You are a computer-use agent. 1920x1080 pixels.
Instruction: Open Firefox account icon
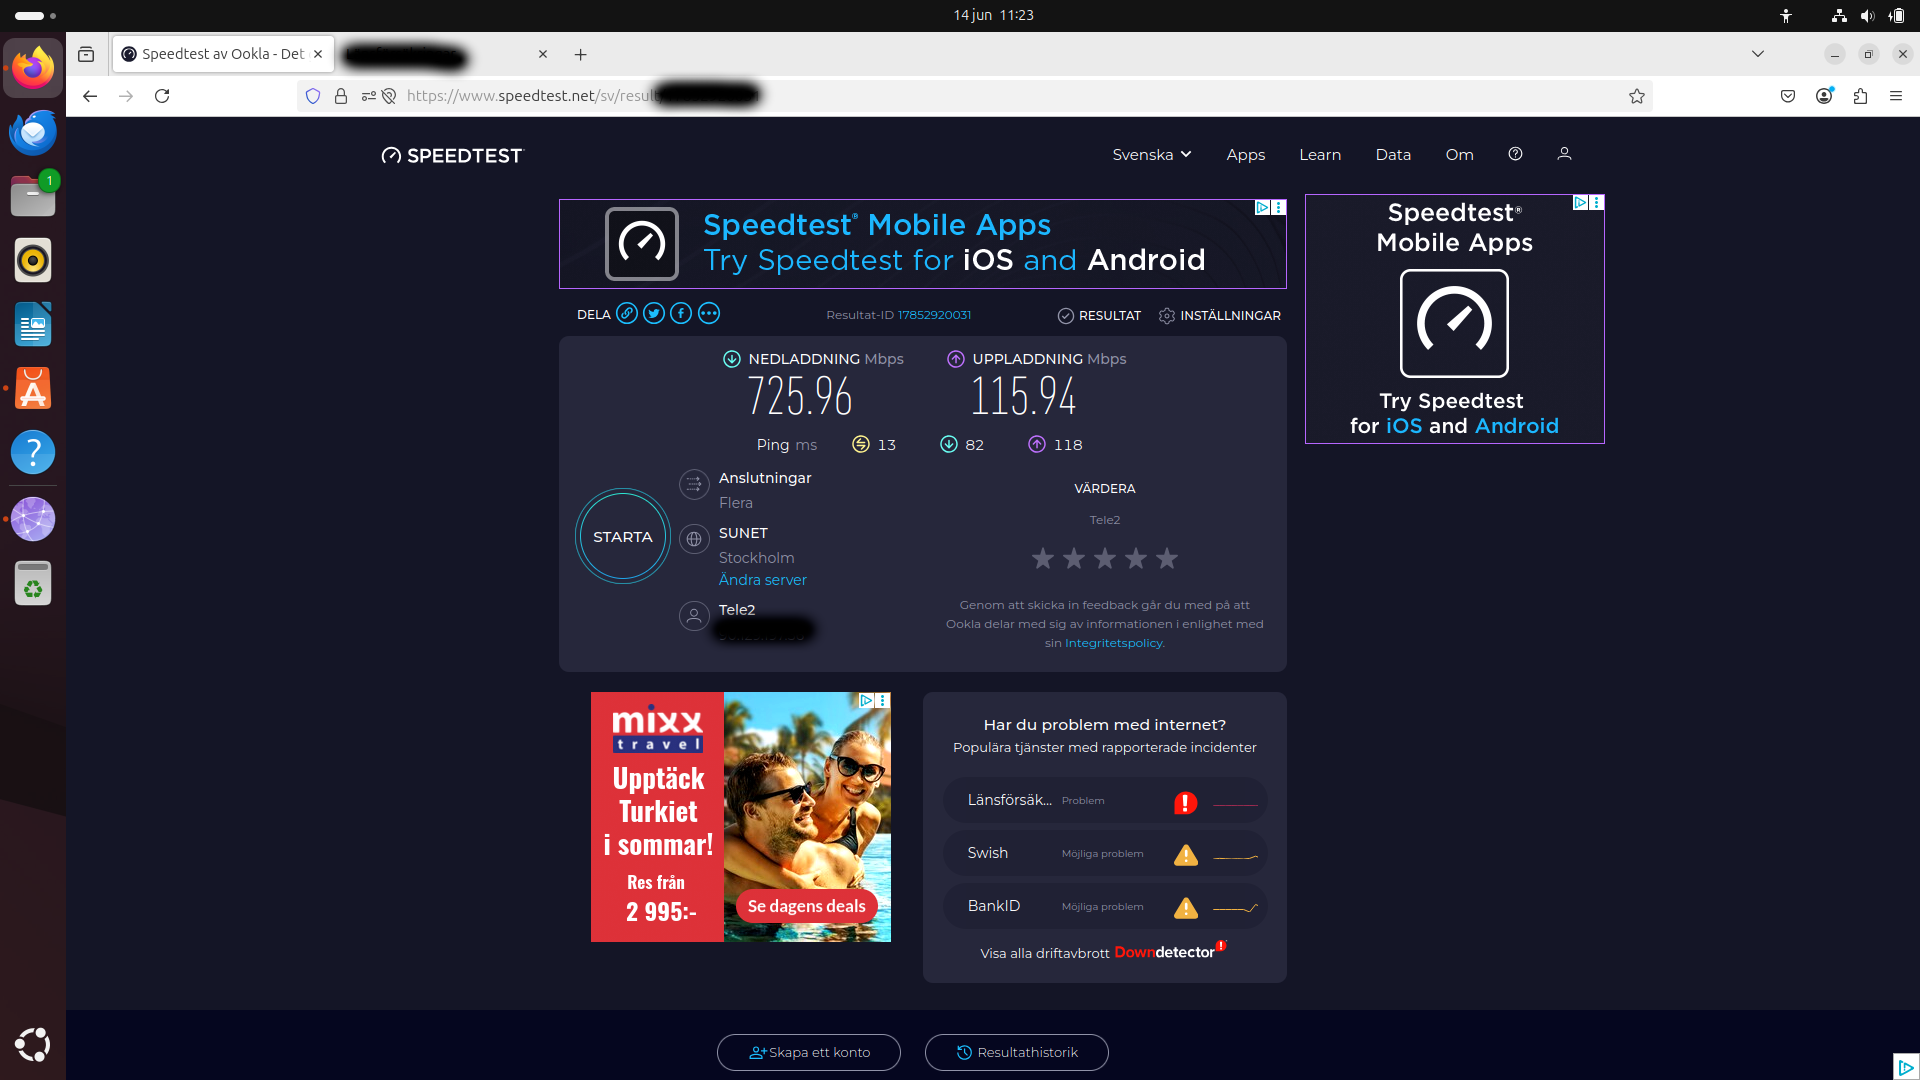[x=1824, y=96]
